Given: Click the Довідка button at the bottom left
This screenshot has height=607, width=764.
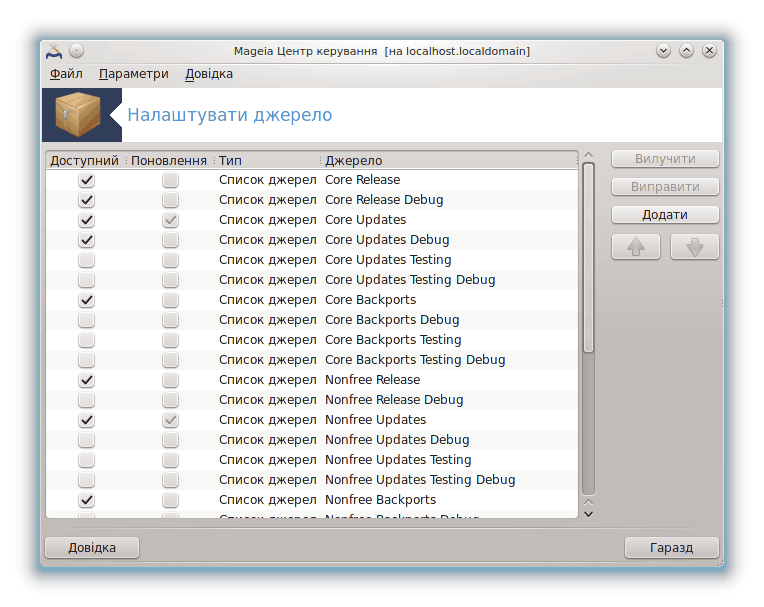Looking at the screenshot, I should point(92,548).
